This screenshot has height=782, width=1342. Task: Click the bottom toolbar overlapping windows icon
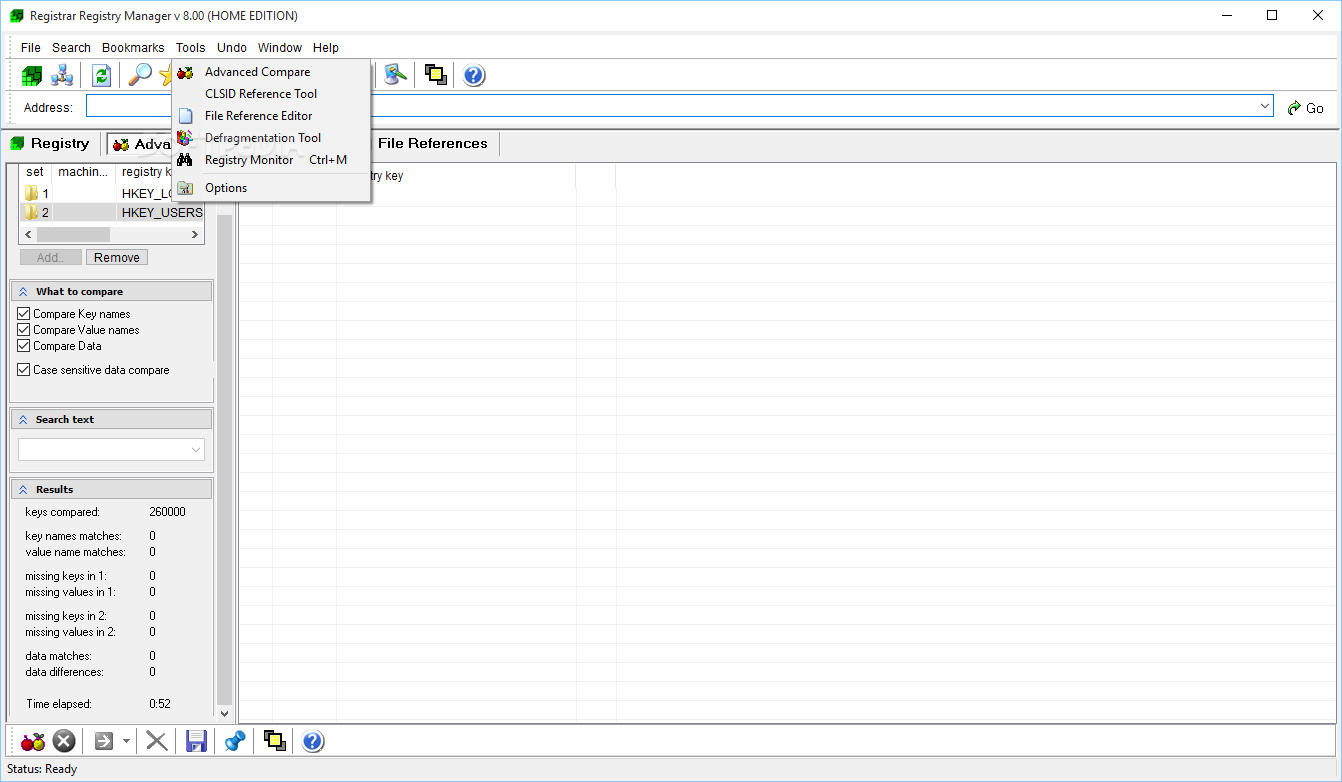(274, 741)
